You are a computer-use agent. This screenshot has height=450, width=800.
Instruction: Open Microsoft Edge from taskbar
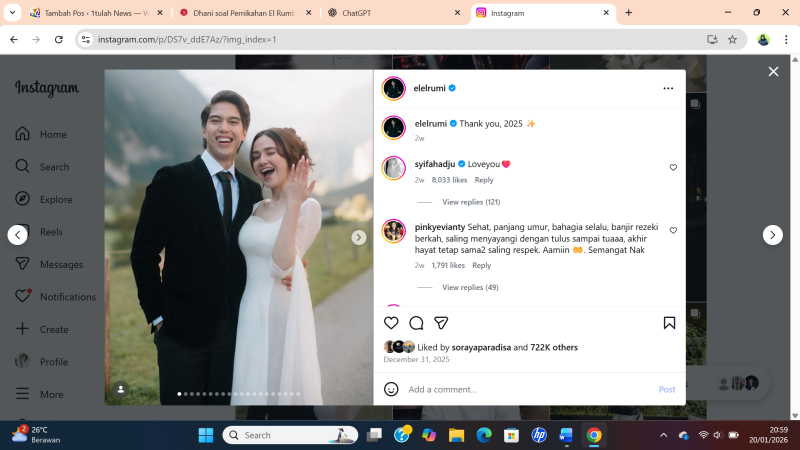coord(484,435)
